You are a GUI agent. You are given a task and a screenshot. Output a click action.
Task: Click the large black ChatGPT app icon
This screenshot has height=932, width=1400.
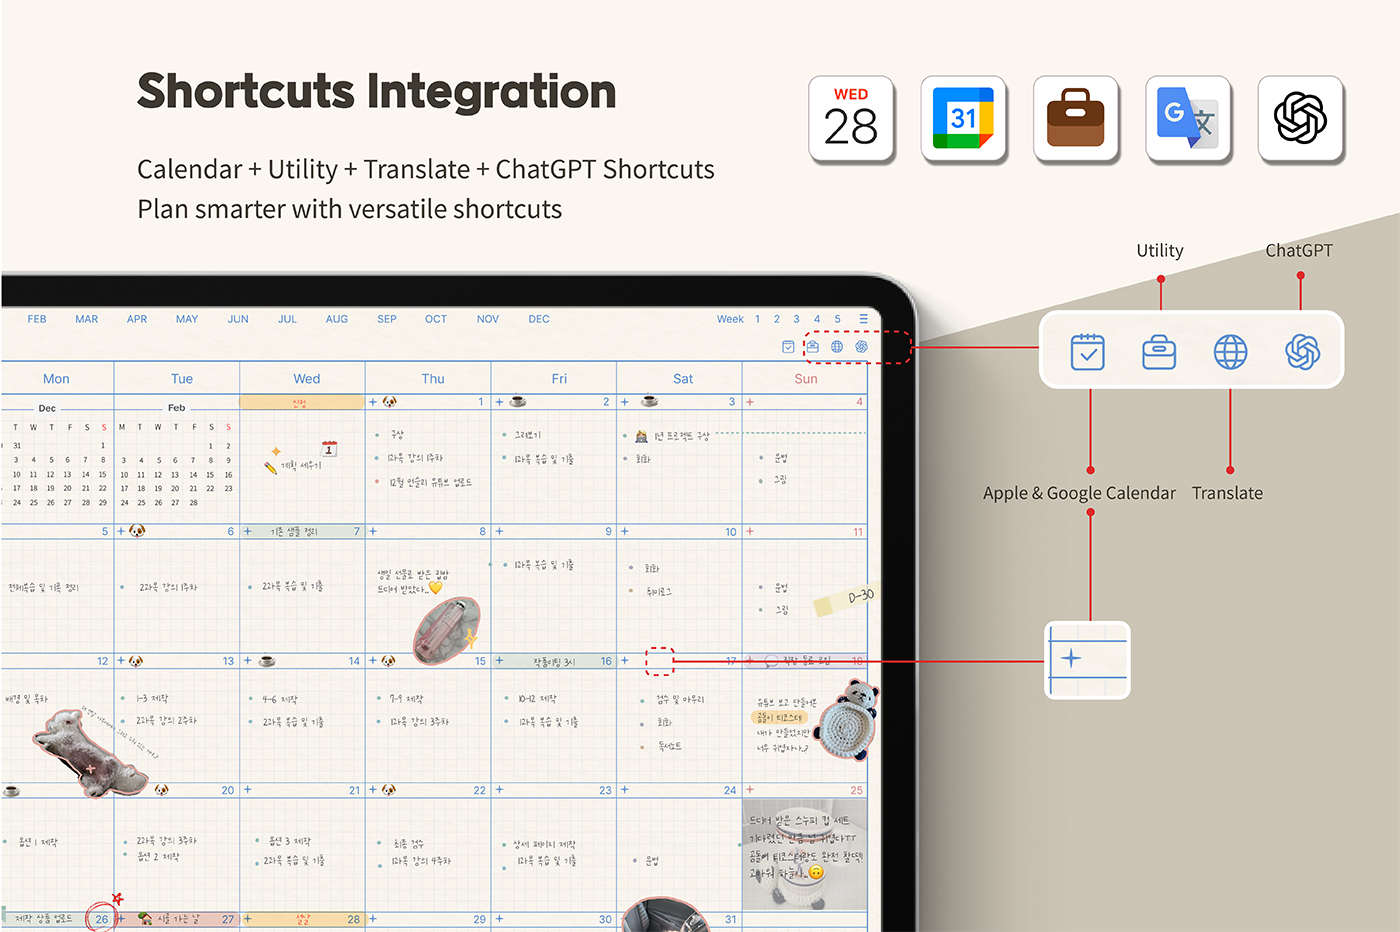(1300, 119)
